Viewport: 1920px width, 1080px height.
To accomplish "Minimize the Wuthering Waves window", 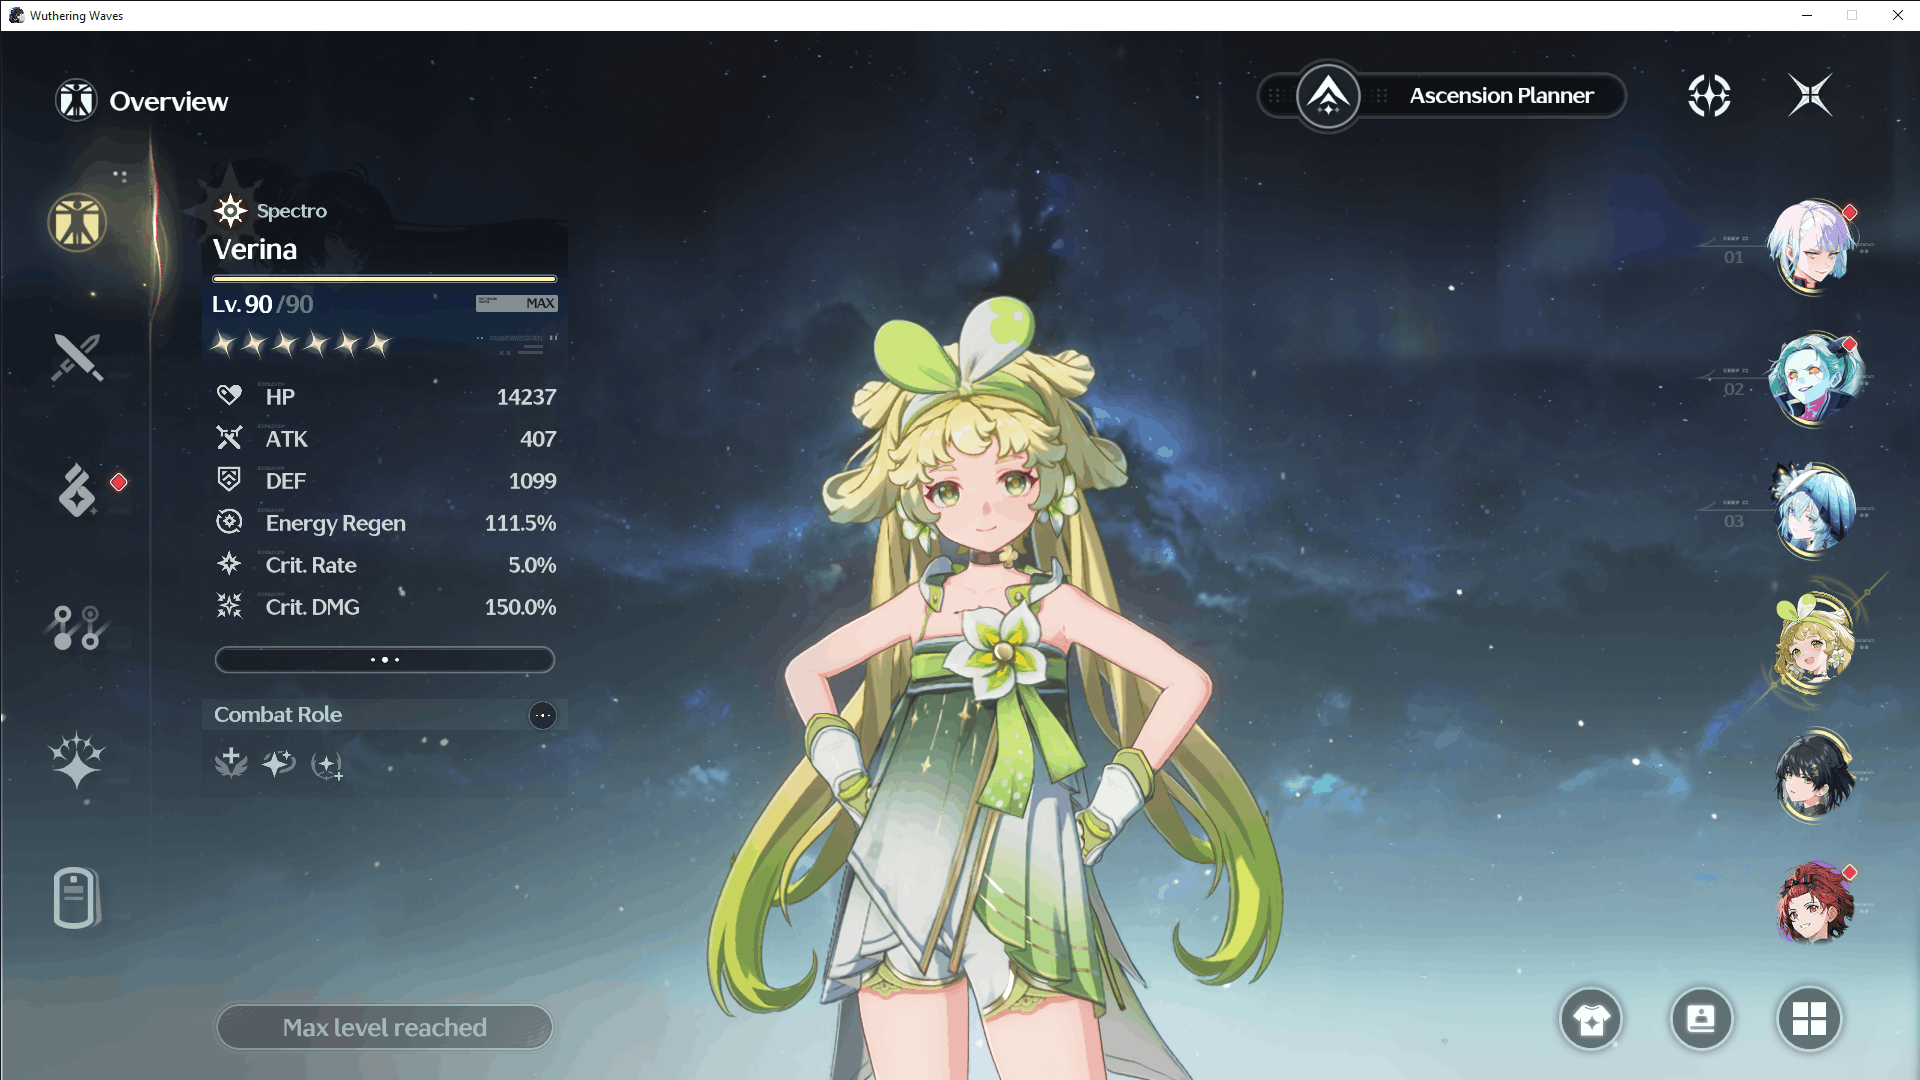I will [1806, 15].
